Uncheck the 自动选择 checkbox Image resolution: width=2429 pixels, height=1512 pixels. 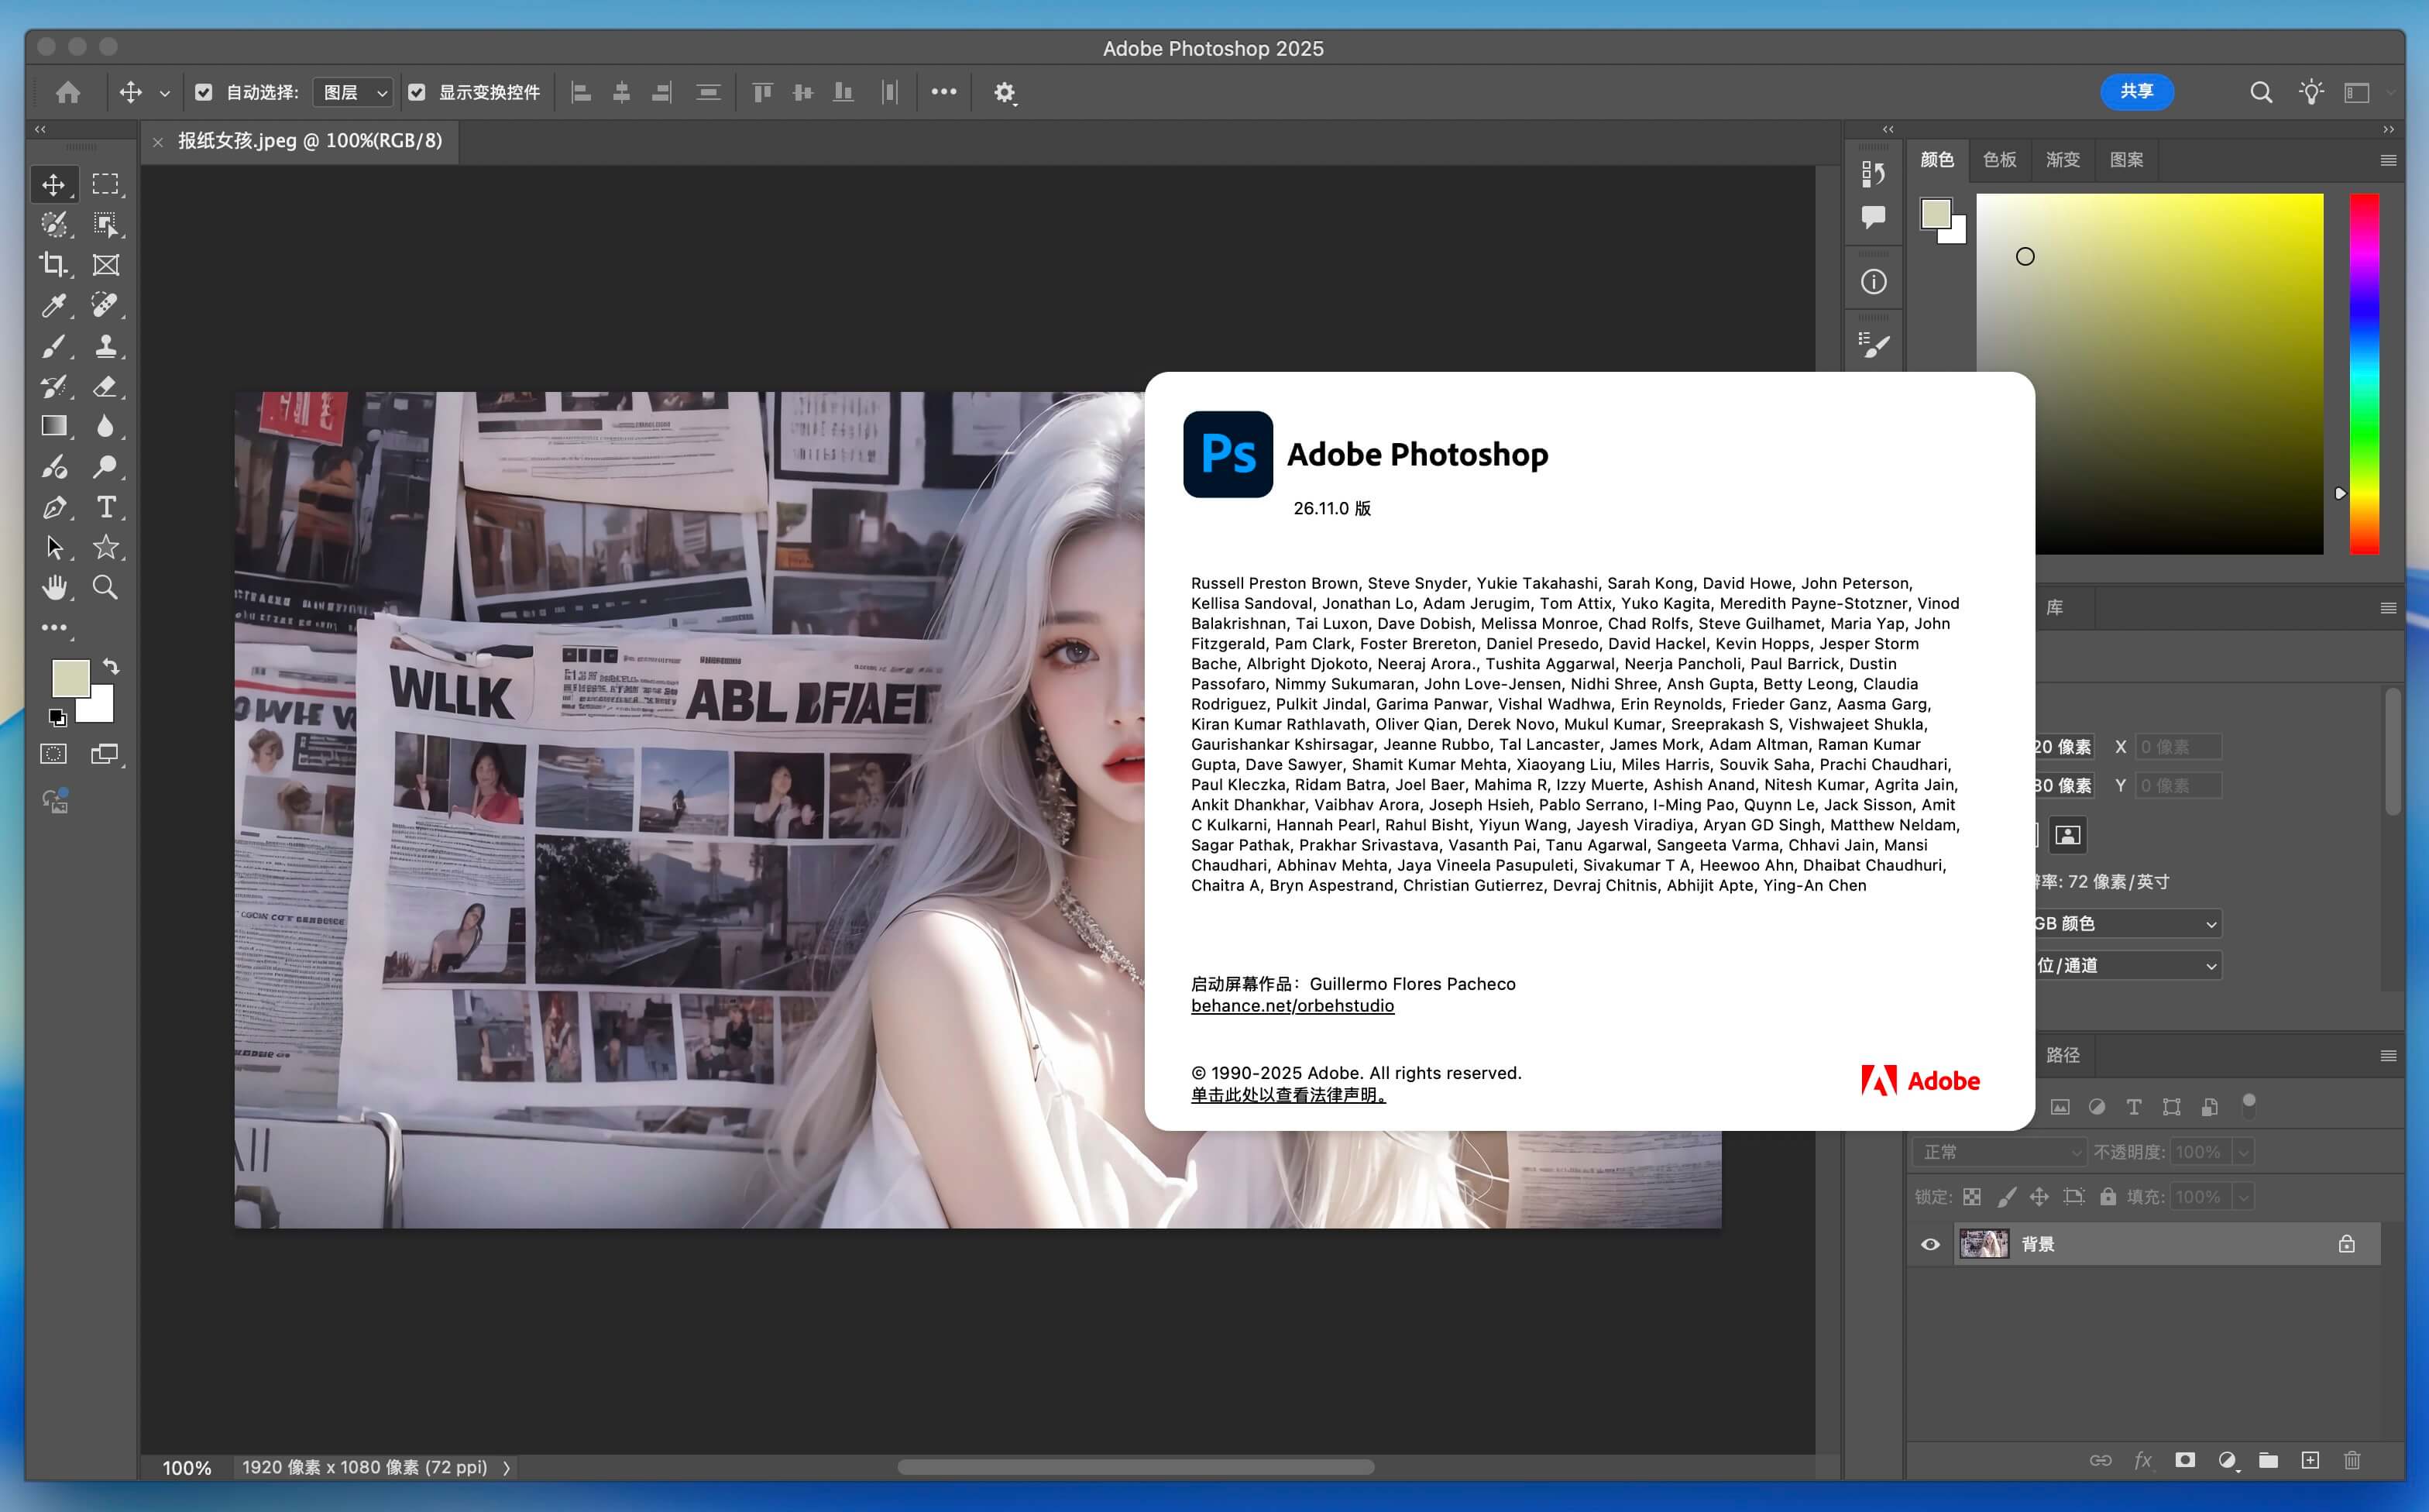coord(204,92)
